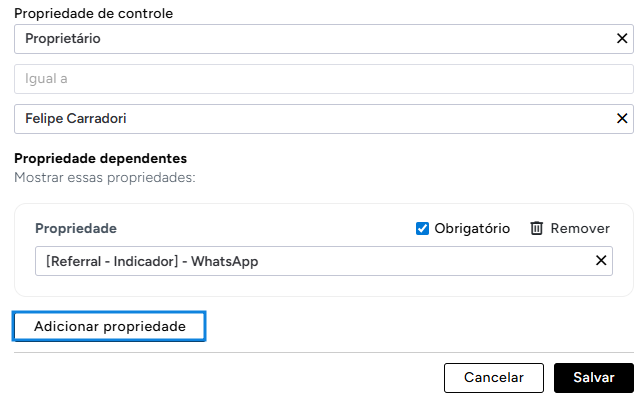Click the Remover text link
644x419 pixels.
pyautogui.click(x=580, y=228)
